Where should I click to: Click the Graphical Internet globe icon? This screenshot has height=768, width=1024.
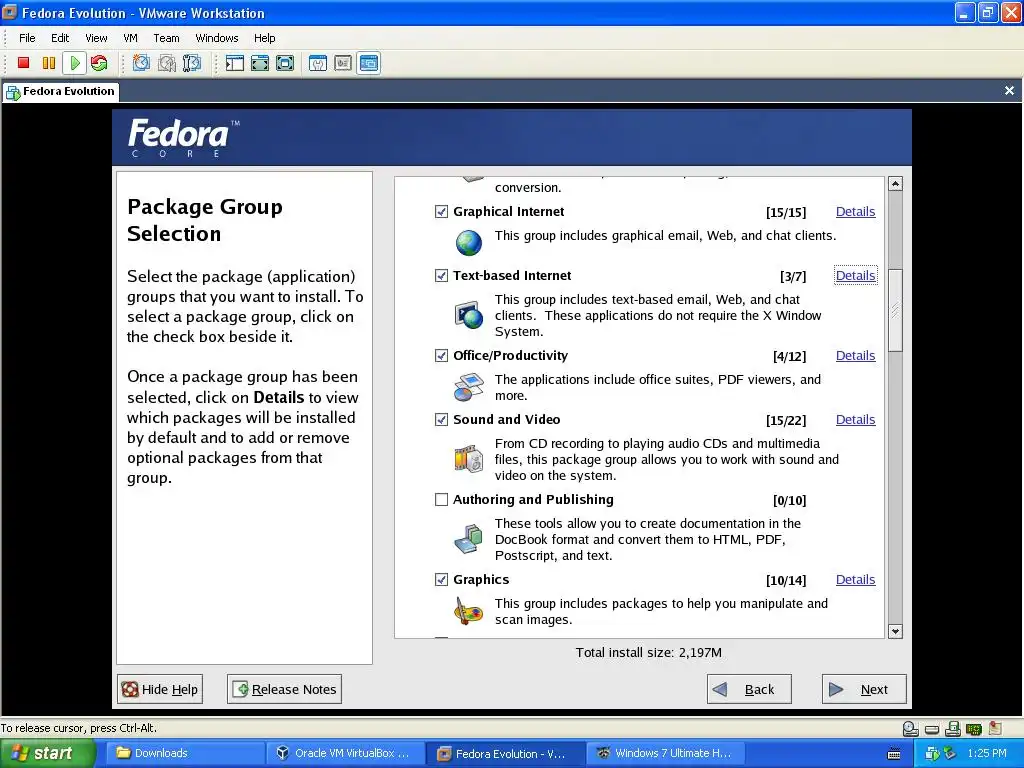(x=469, y=243)
